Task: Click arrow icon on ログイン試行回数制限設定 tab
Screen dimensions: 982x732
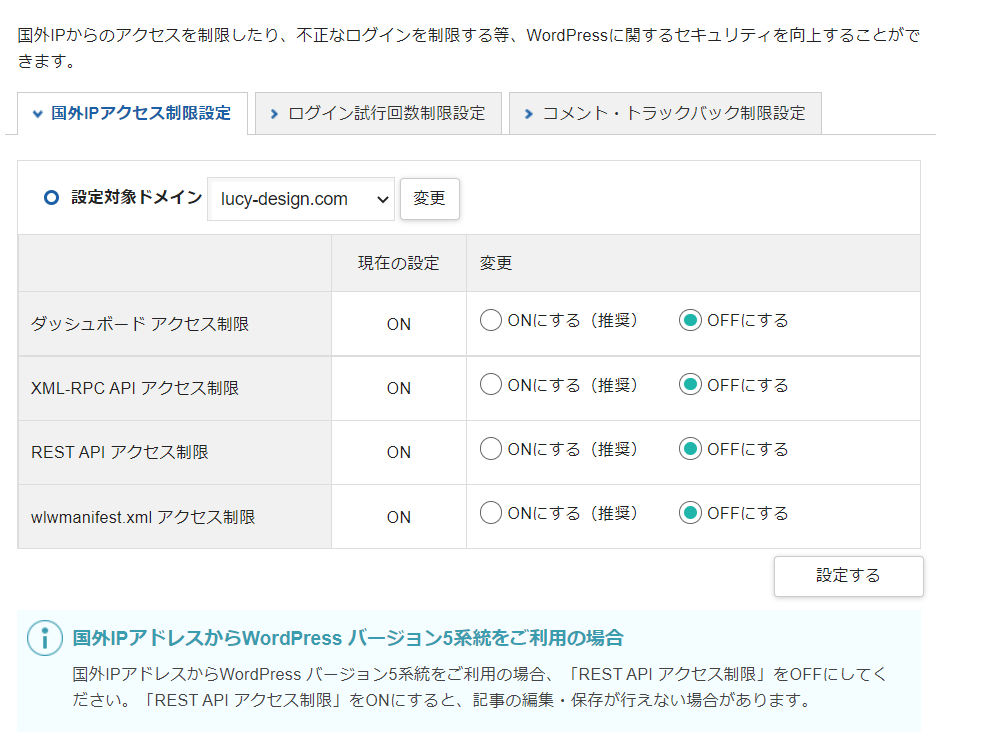Action: (274, 114)
